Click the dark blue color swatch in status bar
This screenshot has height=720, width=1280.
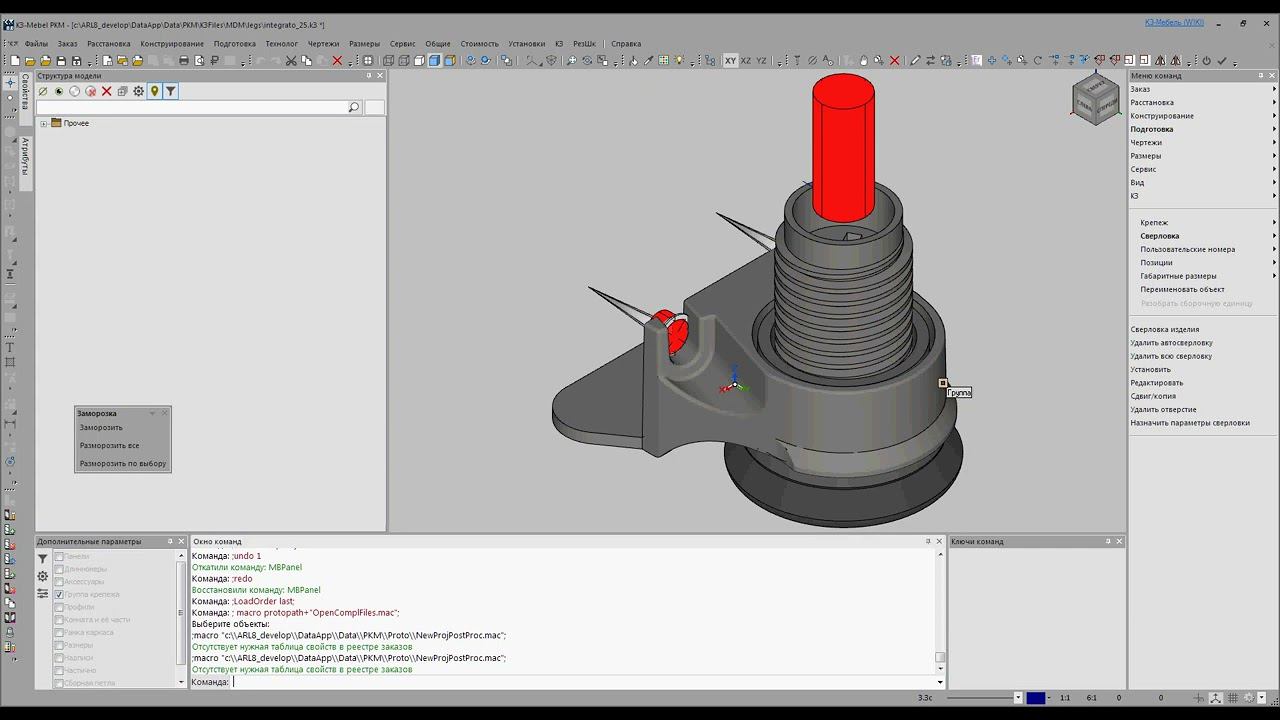tap(1036, 698)
